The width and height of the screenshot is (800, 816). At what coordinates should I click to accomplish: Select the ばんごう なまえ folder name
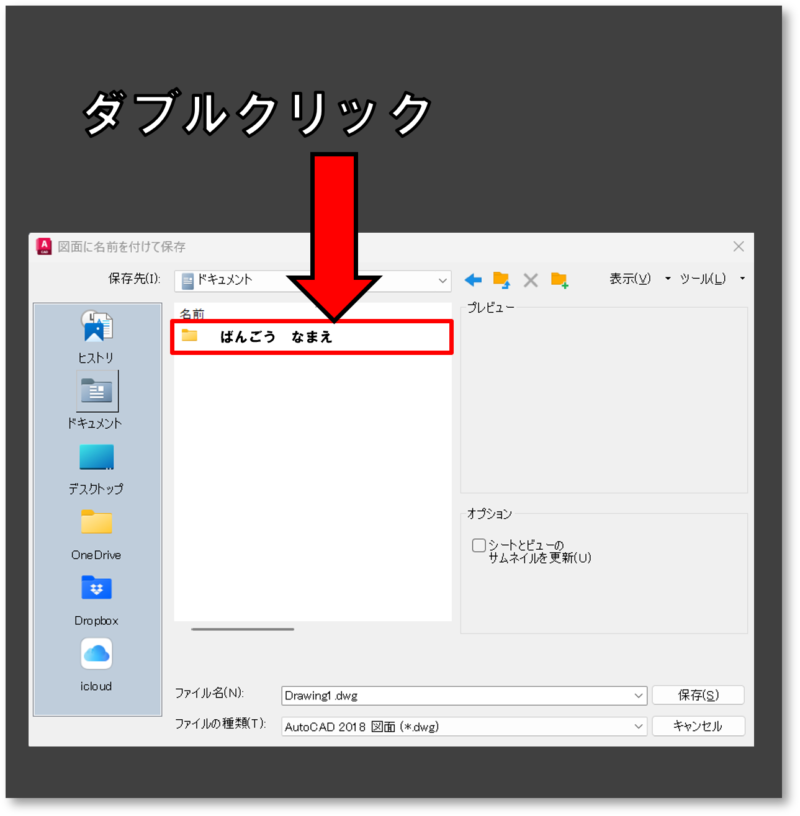click(x=276, y=337)
